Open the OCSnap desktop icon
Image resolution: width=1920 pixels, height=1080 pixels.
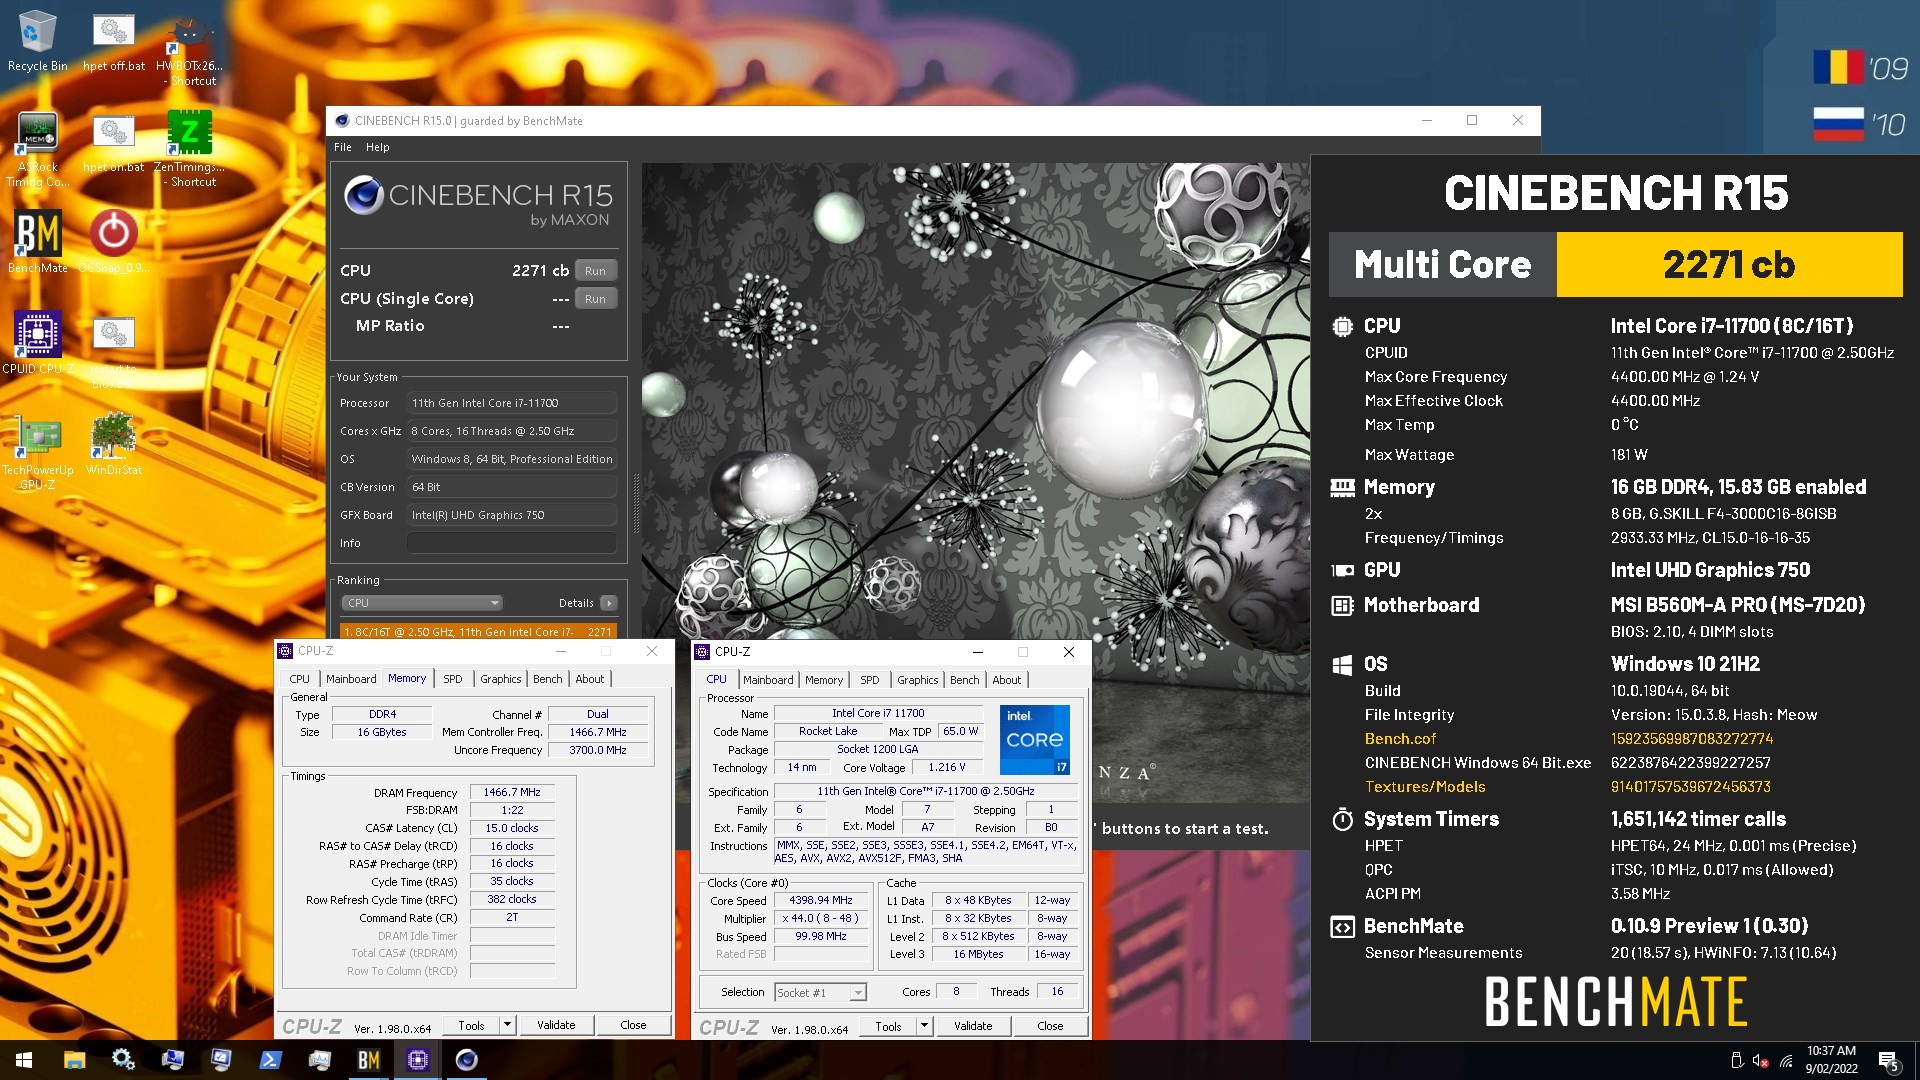(113, 242)
